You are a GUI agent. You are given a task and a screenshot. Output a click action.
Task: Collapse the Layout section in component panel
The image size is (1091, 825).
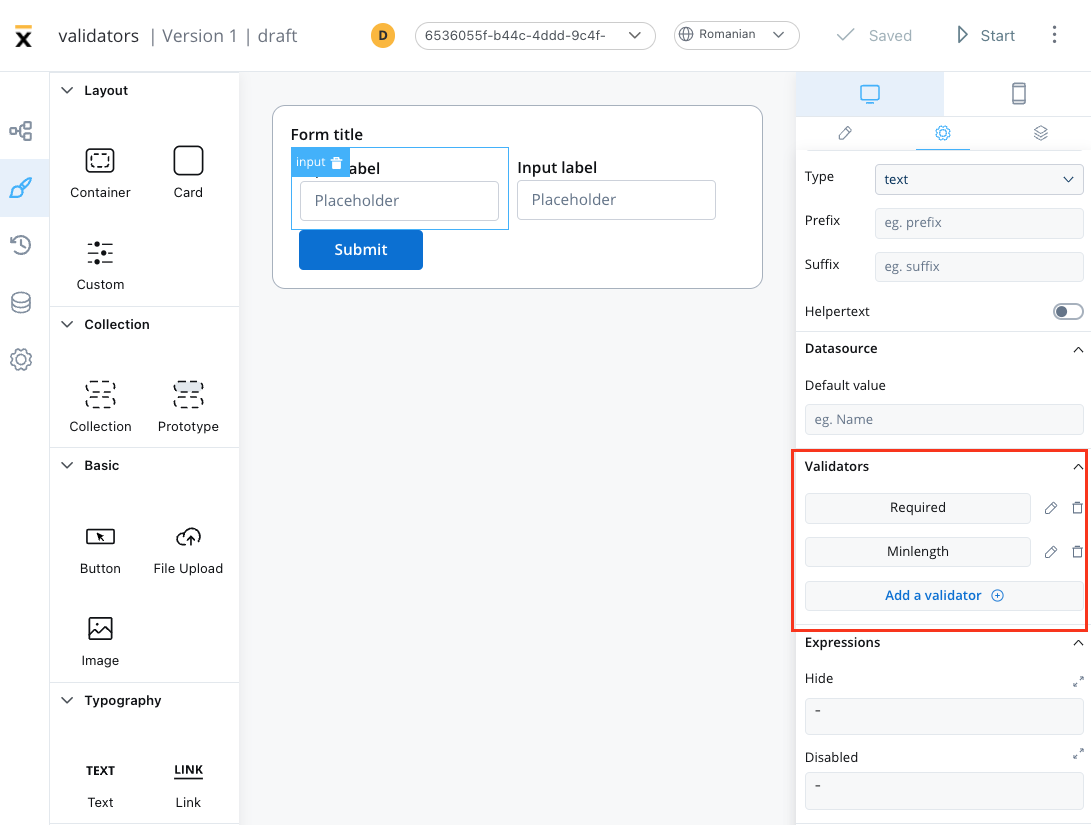[68, 90]
